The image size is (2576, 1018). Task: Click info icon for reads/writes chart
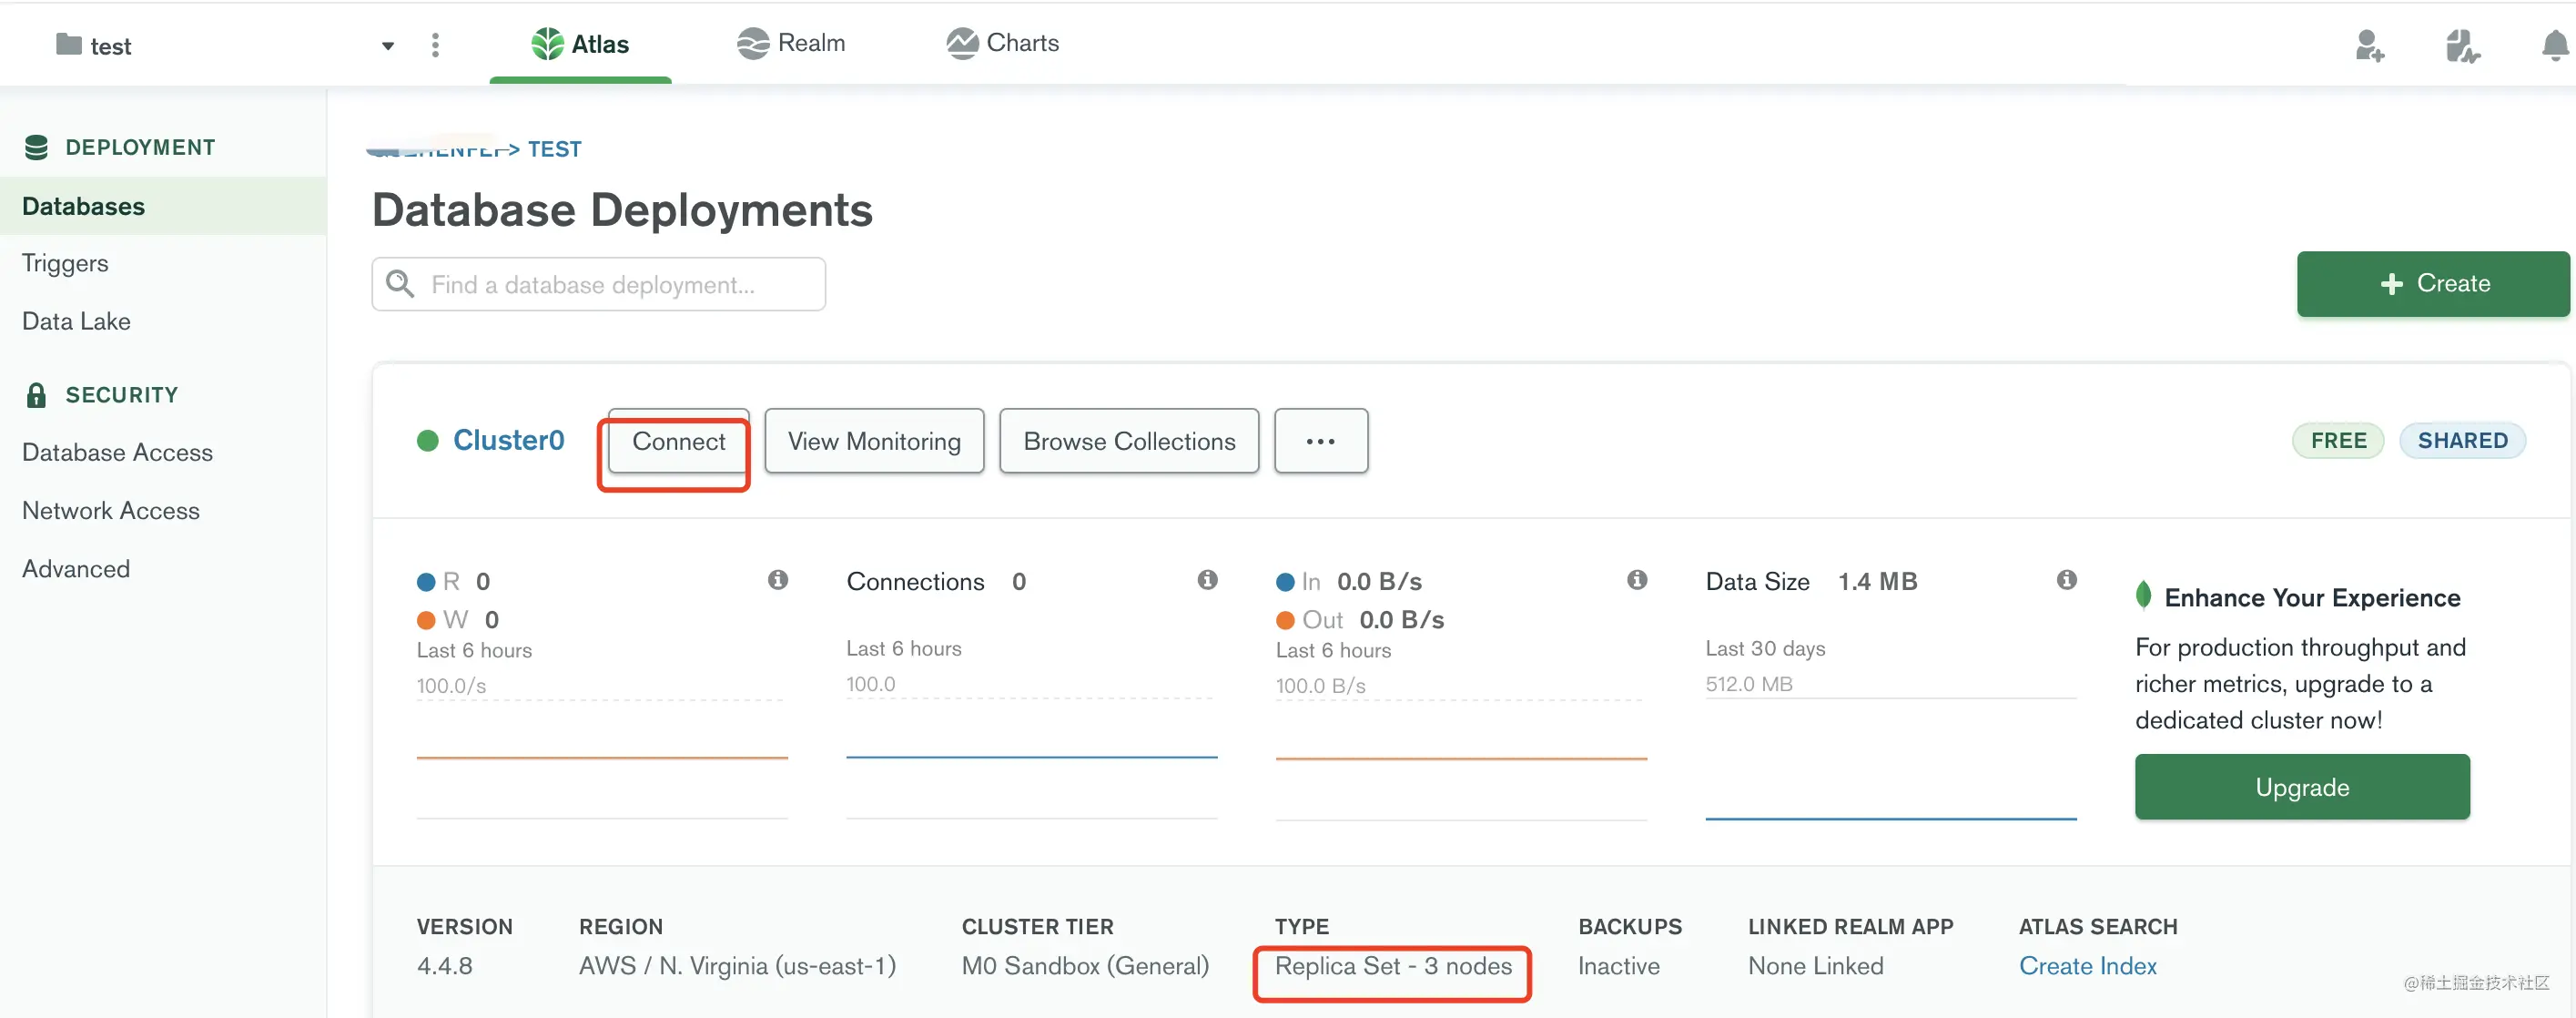[777, 580]
